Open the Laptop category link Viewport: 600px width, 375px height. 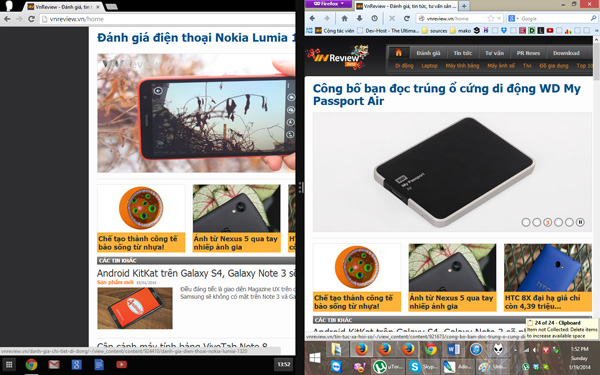pyautogui.click(x=429, y=66)
